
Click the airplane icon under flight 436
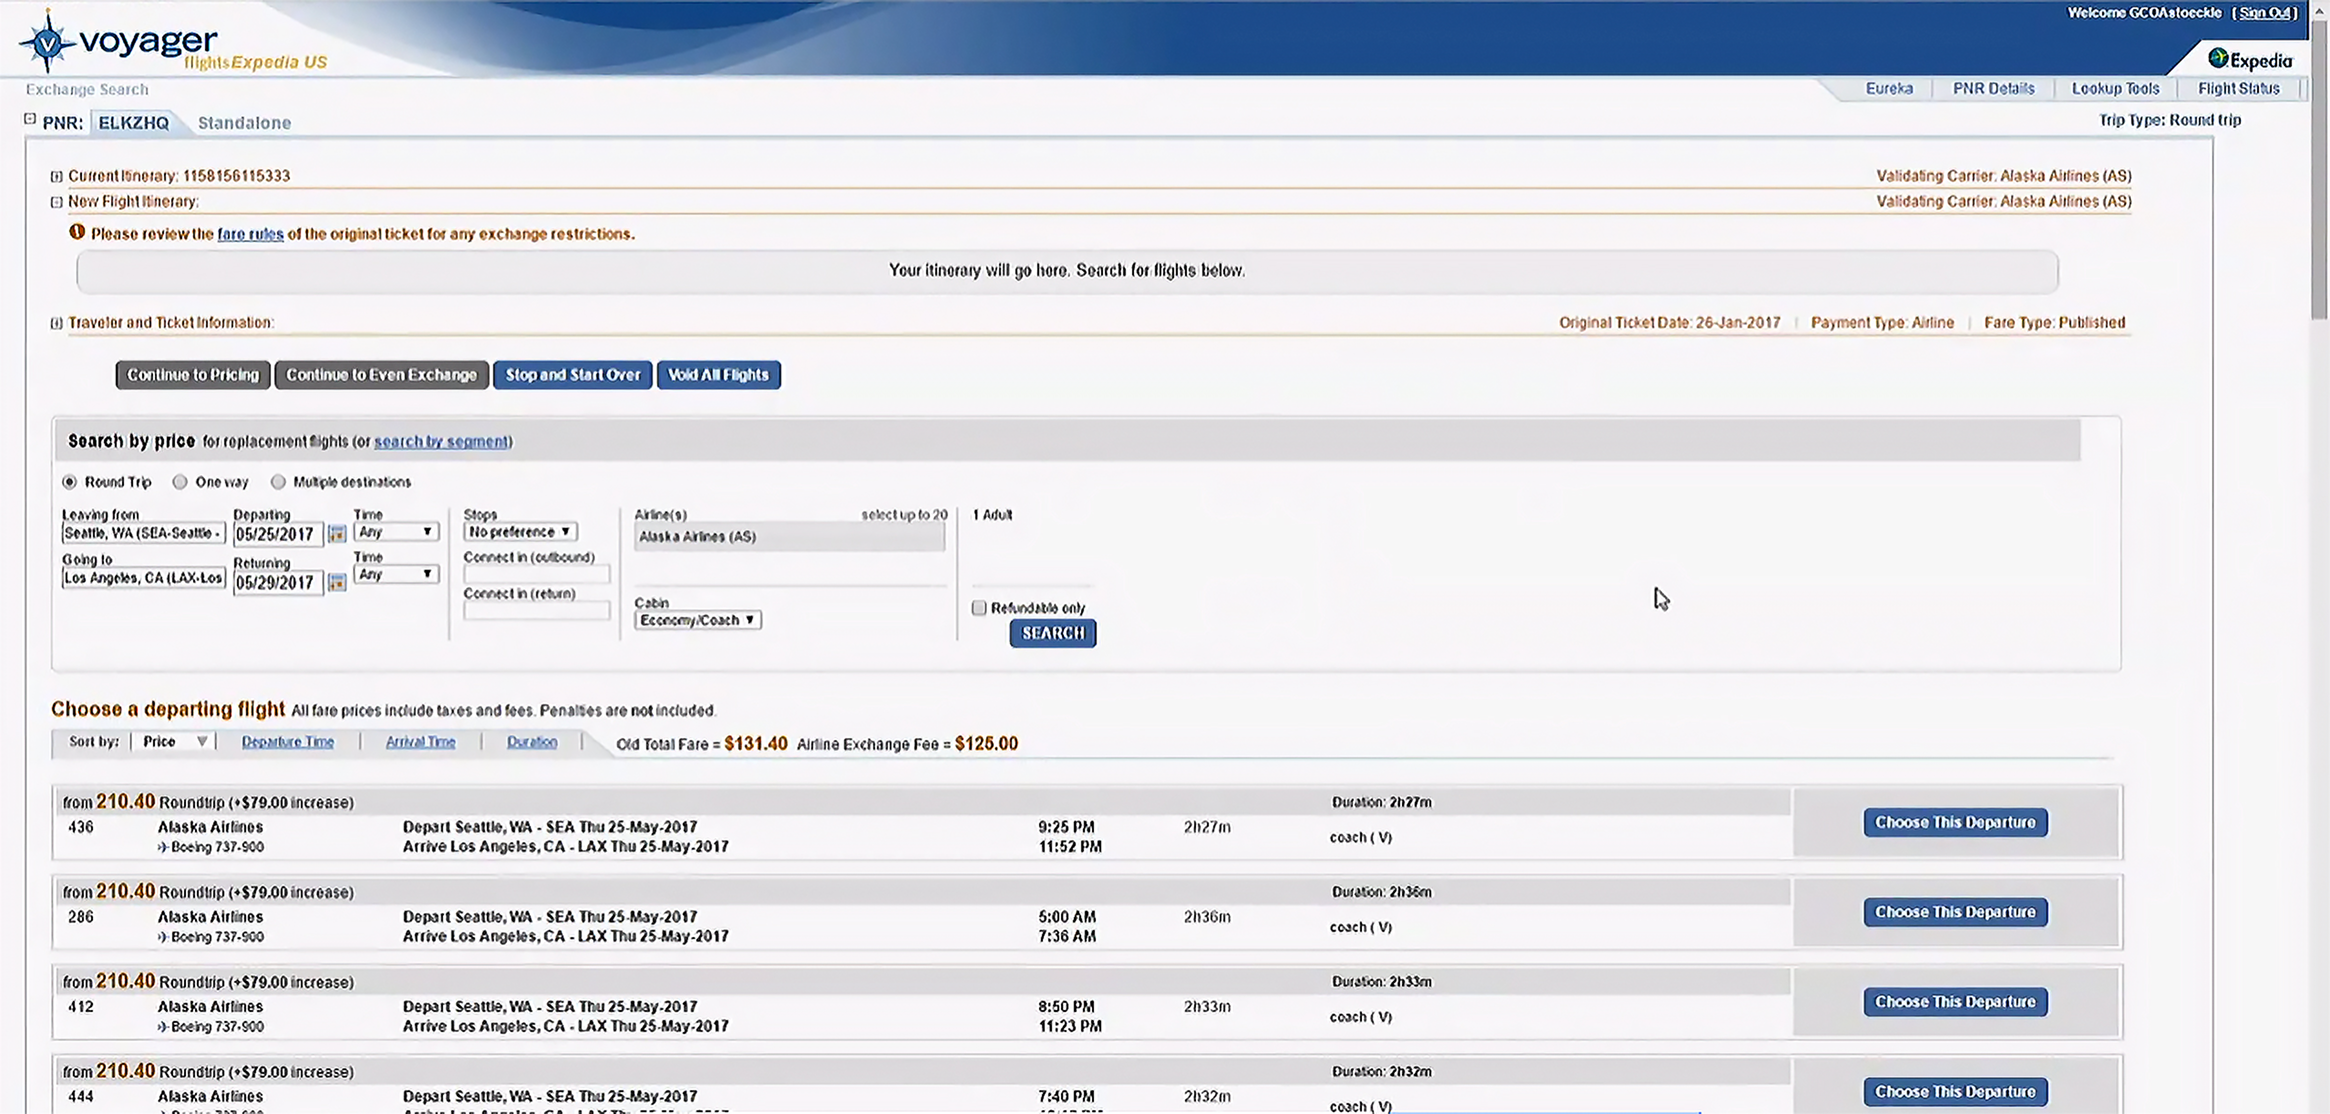(x=163, y=847)
